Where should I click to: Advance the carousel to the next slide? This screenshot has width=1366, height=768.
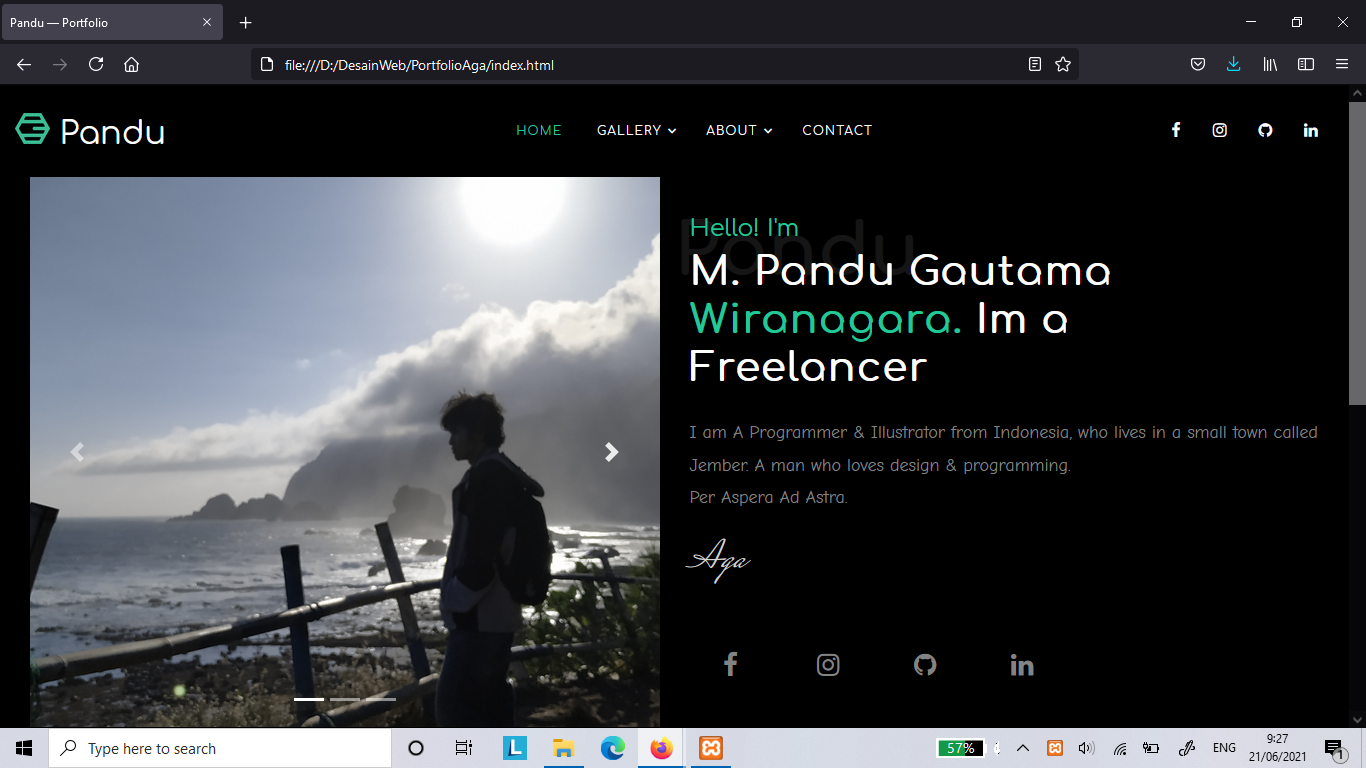(x=612, y=452)
